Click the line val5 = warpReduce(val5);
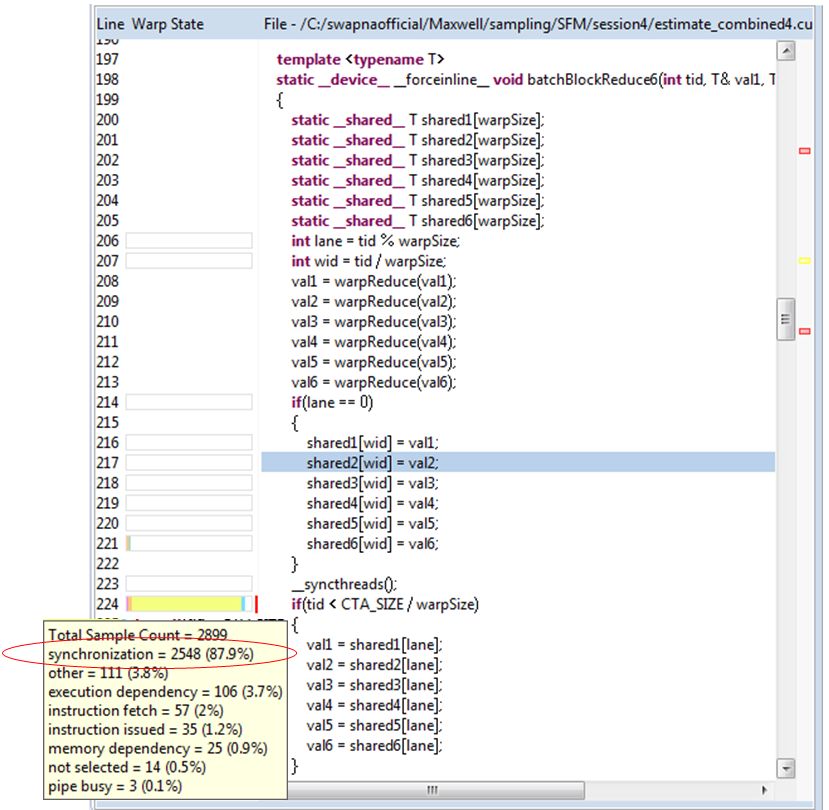 373,362
